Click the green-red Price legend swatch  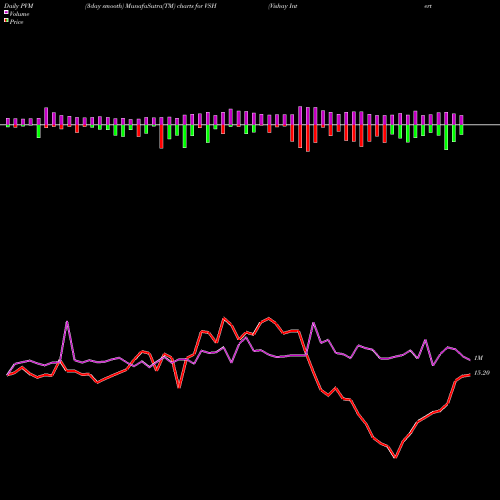(x=6, y=21)
